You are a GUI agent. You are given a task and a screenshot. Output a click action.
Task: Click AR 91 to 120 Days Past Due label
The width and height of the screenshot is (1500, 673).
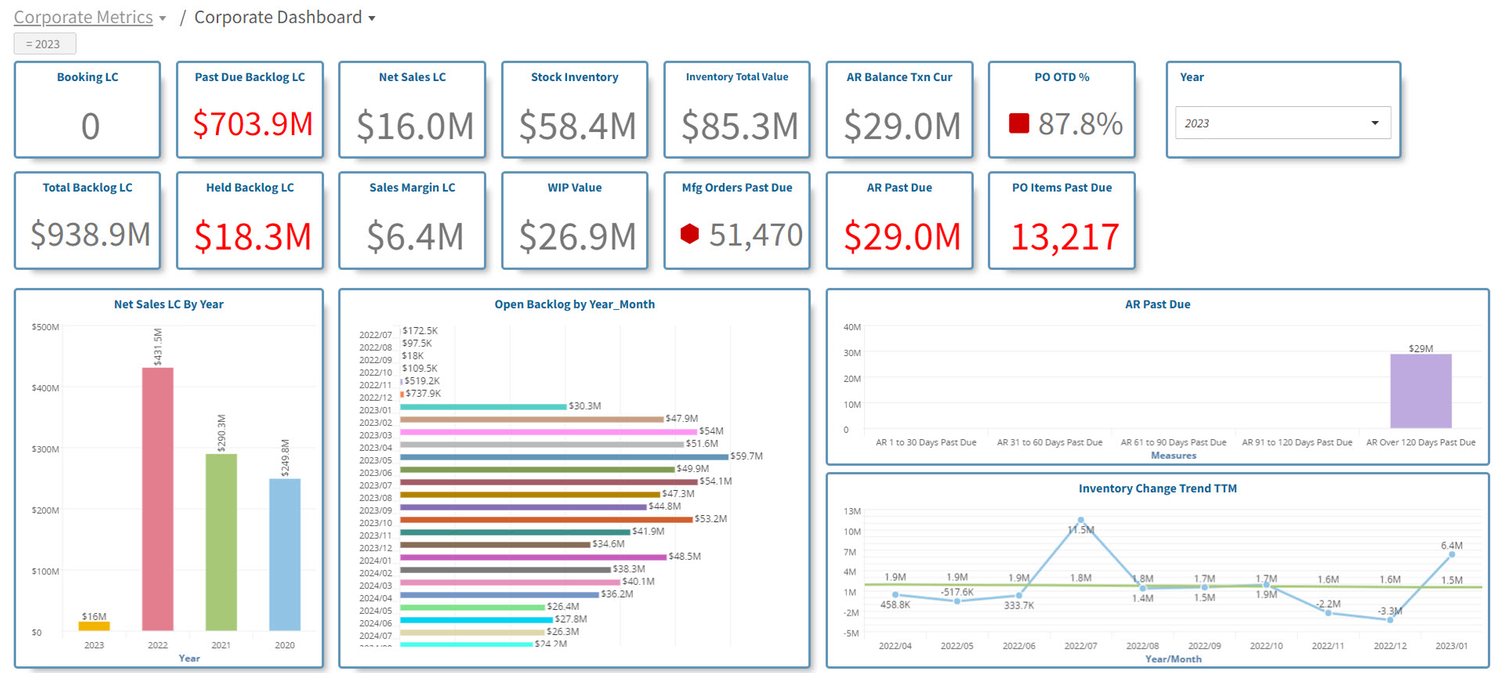coord(1297,442)
